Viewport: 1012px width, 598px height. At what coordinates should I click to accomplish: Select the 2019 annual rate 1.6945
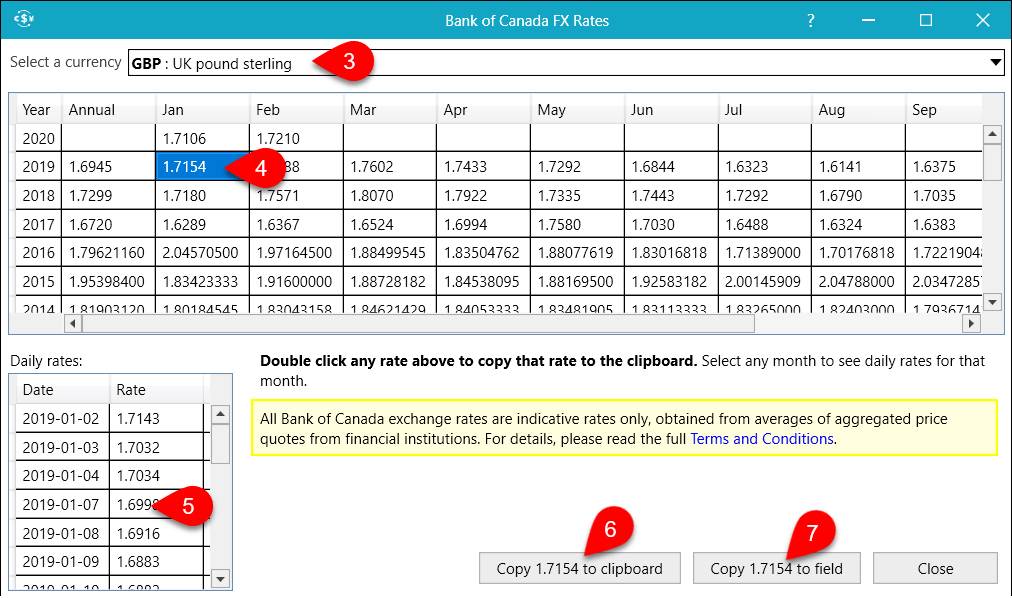pos(108,166)
